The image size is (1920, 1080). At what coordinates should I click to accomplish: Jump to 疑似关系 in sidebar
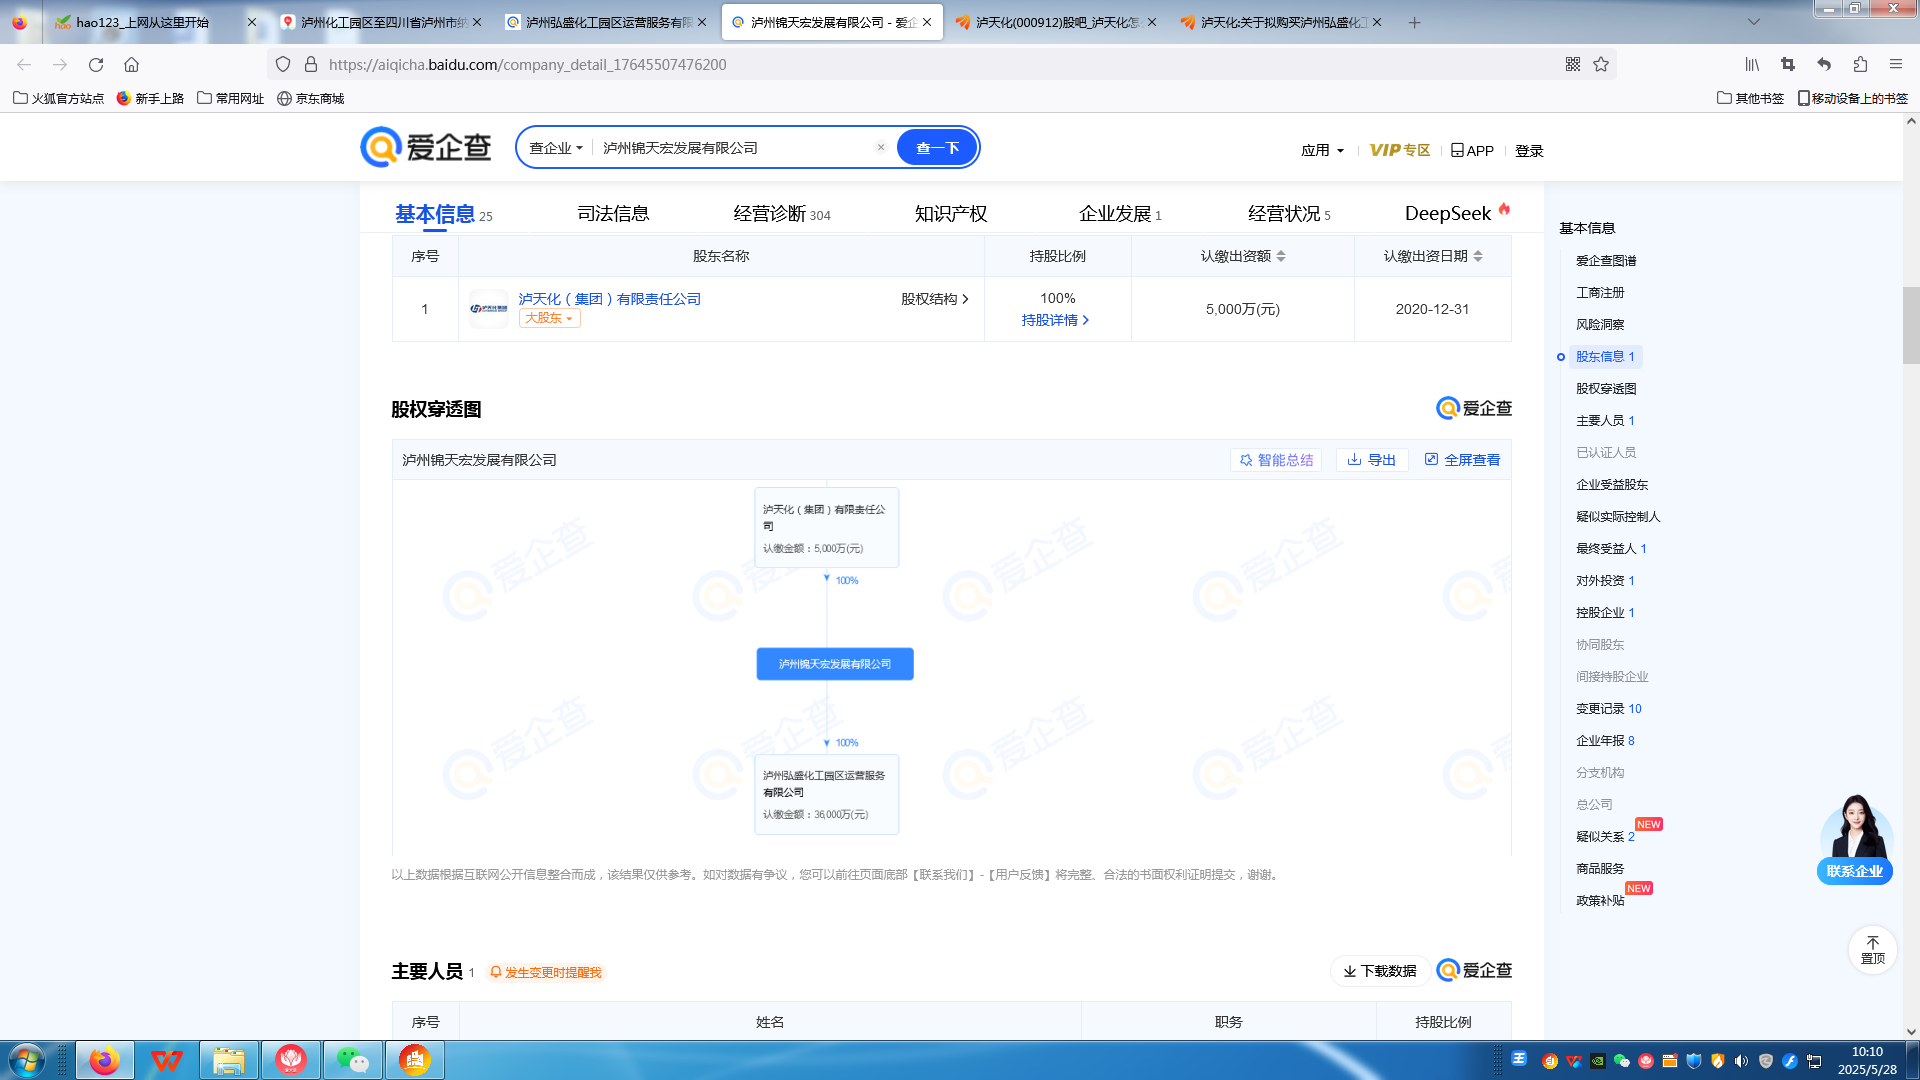point(1605,837)
